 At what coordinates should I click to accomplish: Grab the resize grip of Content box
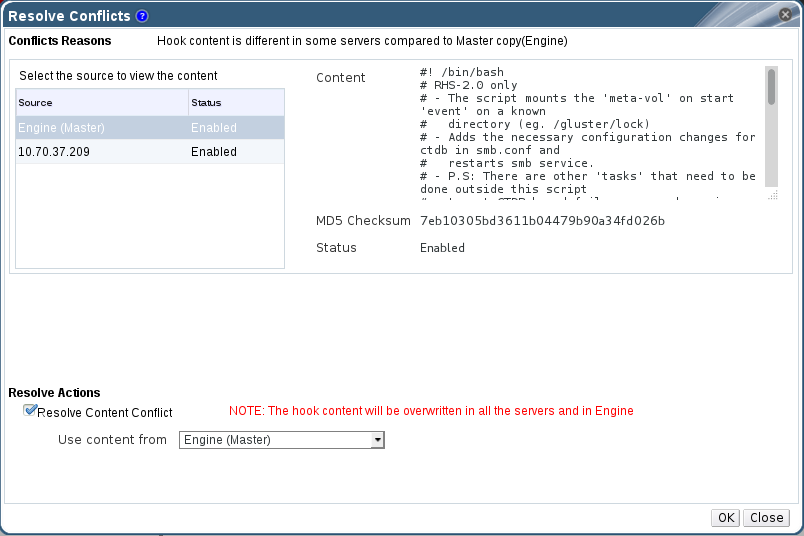click(x=772, y=196)
